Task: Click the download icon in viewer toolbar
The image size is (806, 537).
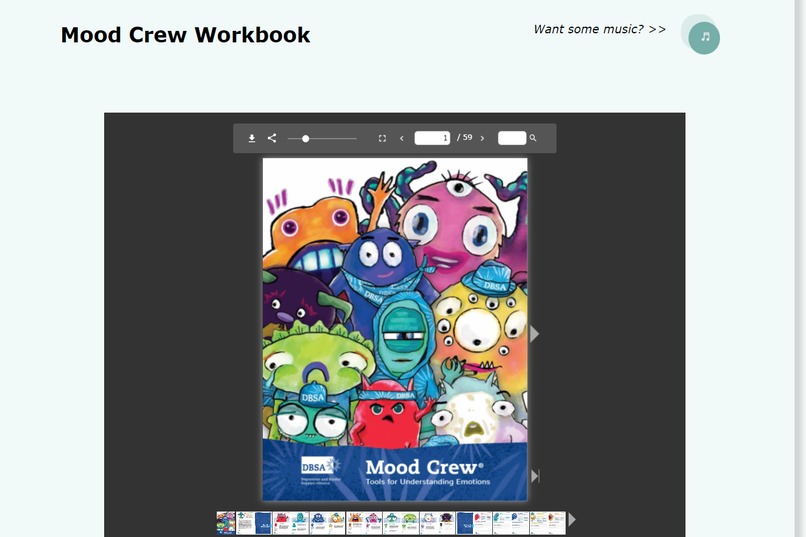Action: coord(251,138)
